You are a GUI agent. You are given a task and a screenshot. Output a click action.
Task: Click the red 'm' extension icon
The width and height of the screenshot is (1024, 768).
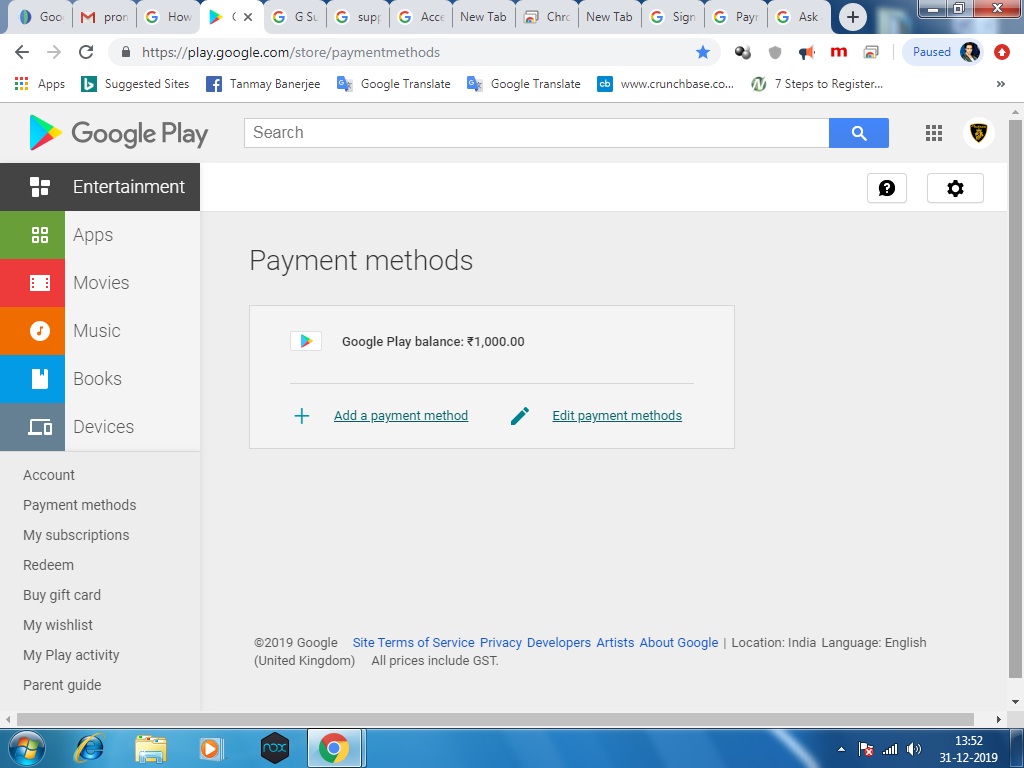point(839,52)
